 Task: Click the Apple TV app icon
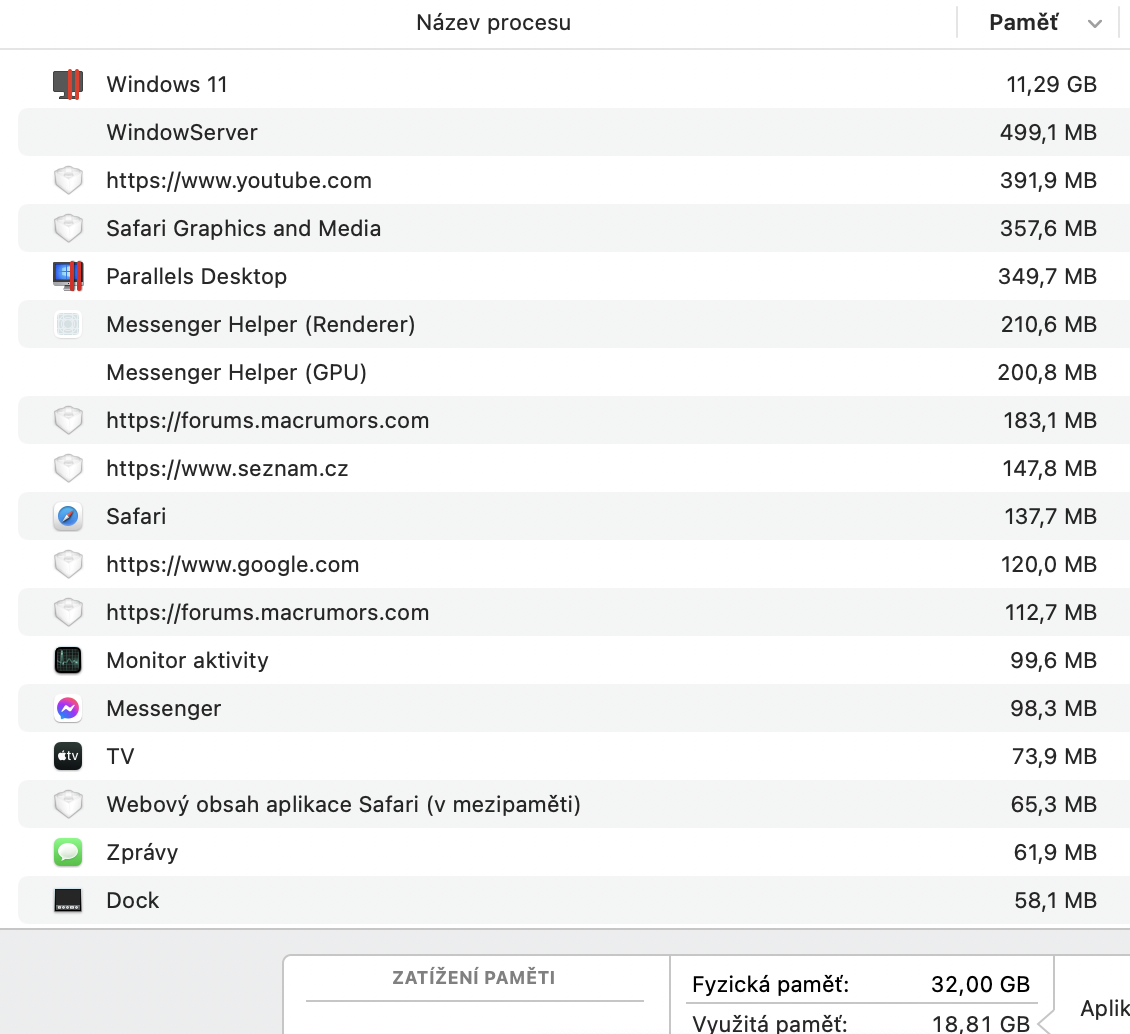[x=68, y=756]
